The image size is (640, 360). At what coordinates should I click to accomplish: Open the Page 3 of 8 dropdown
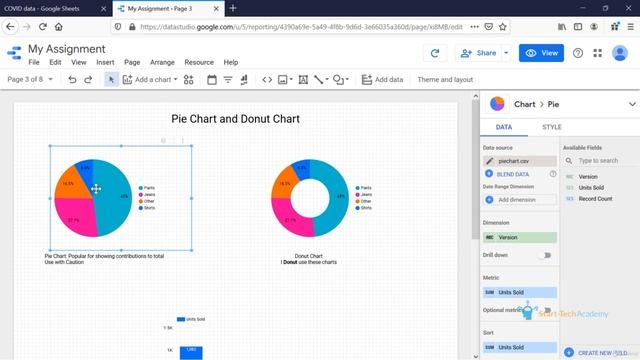point(30,80)
